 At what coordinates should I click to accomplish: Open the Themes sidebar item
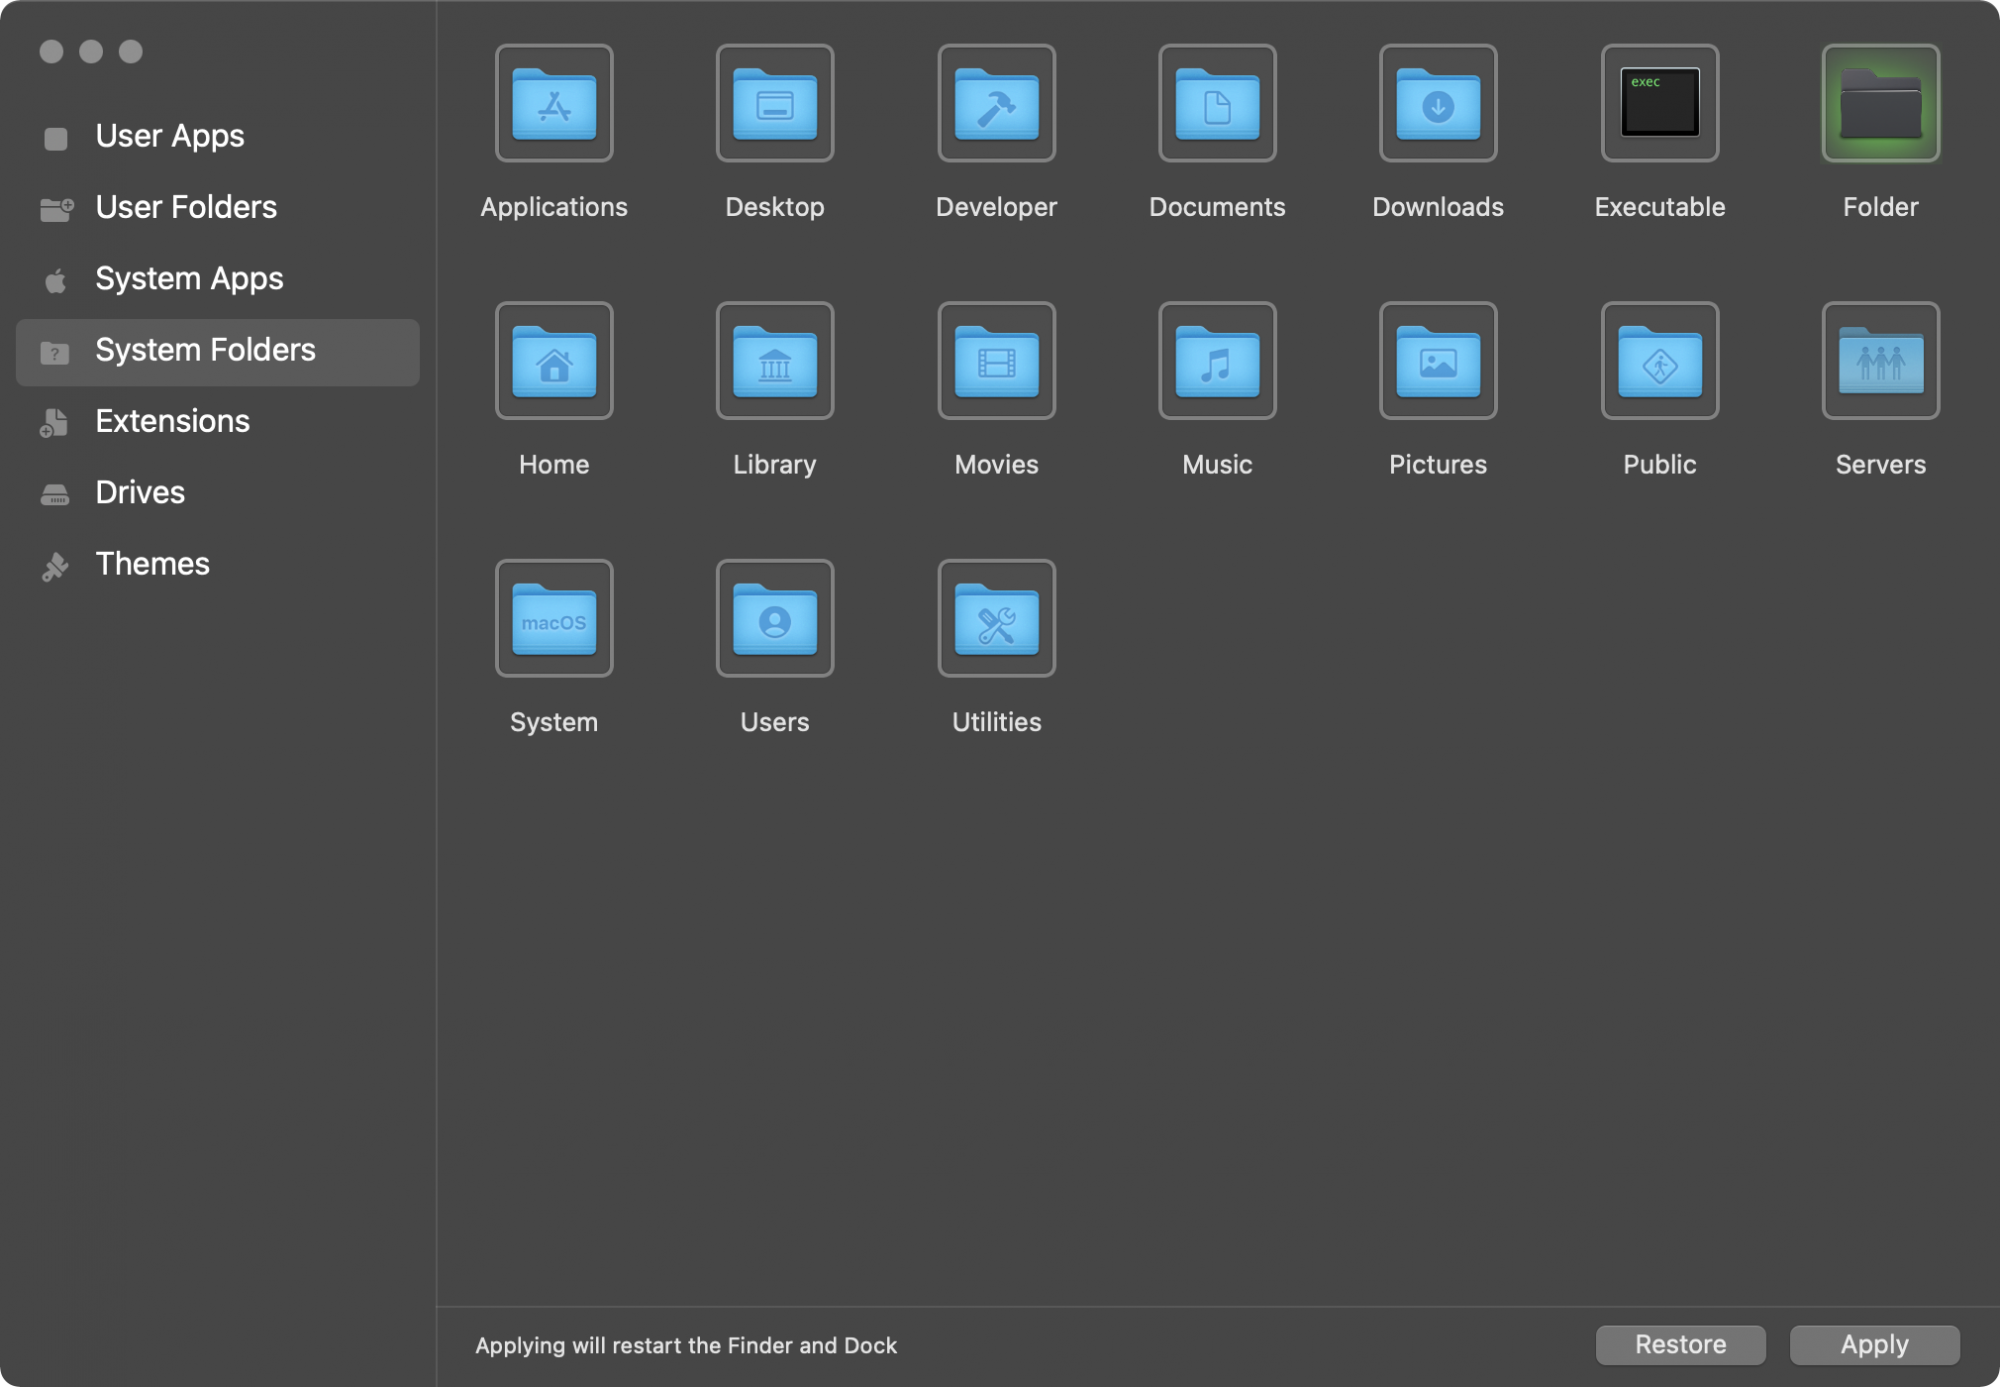tap(152, 564)
